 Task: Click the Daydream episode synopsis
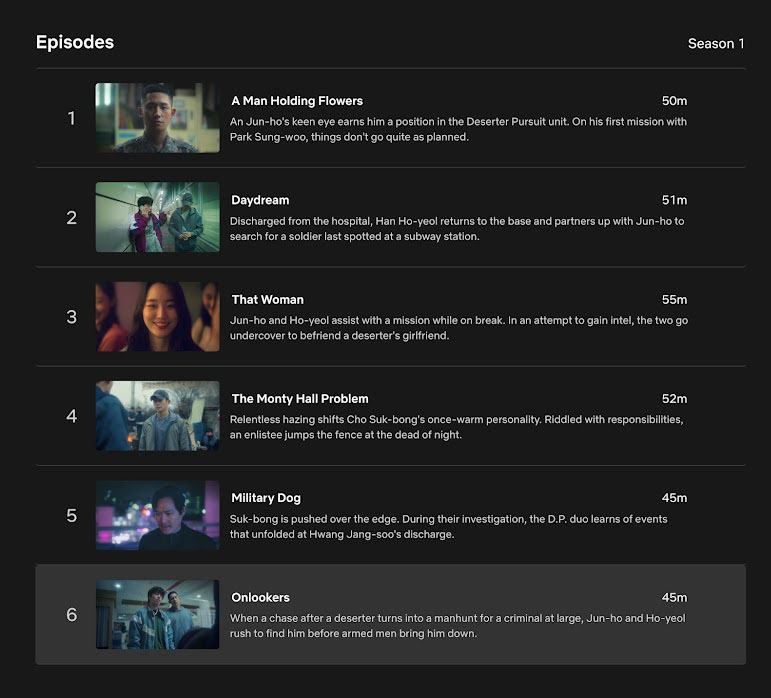457,229
